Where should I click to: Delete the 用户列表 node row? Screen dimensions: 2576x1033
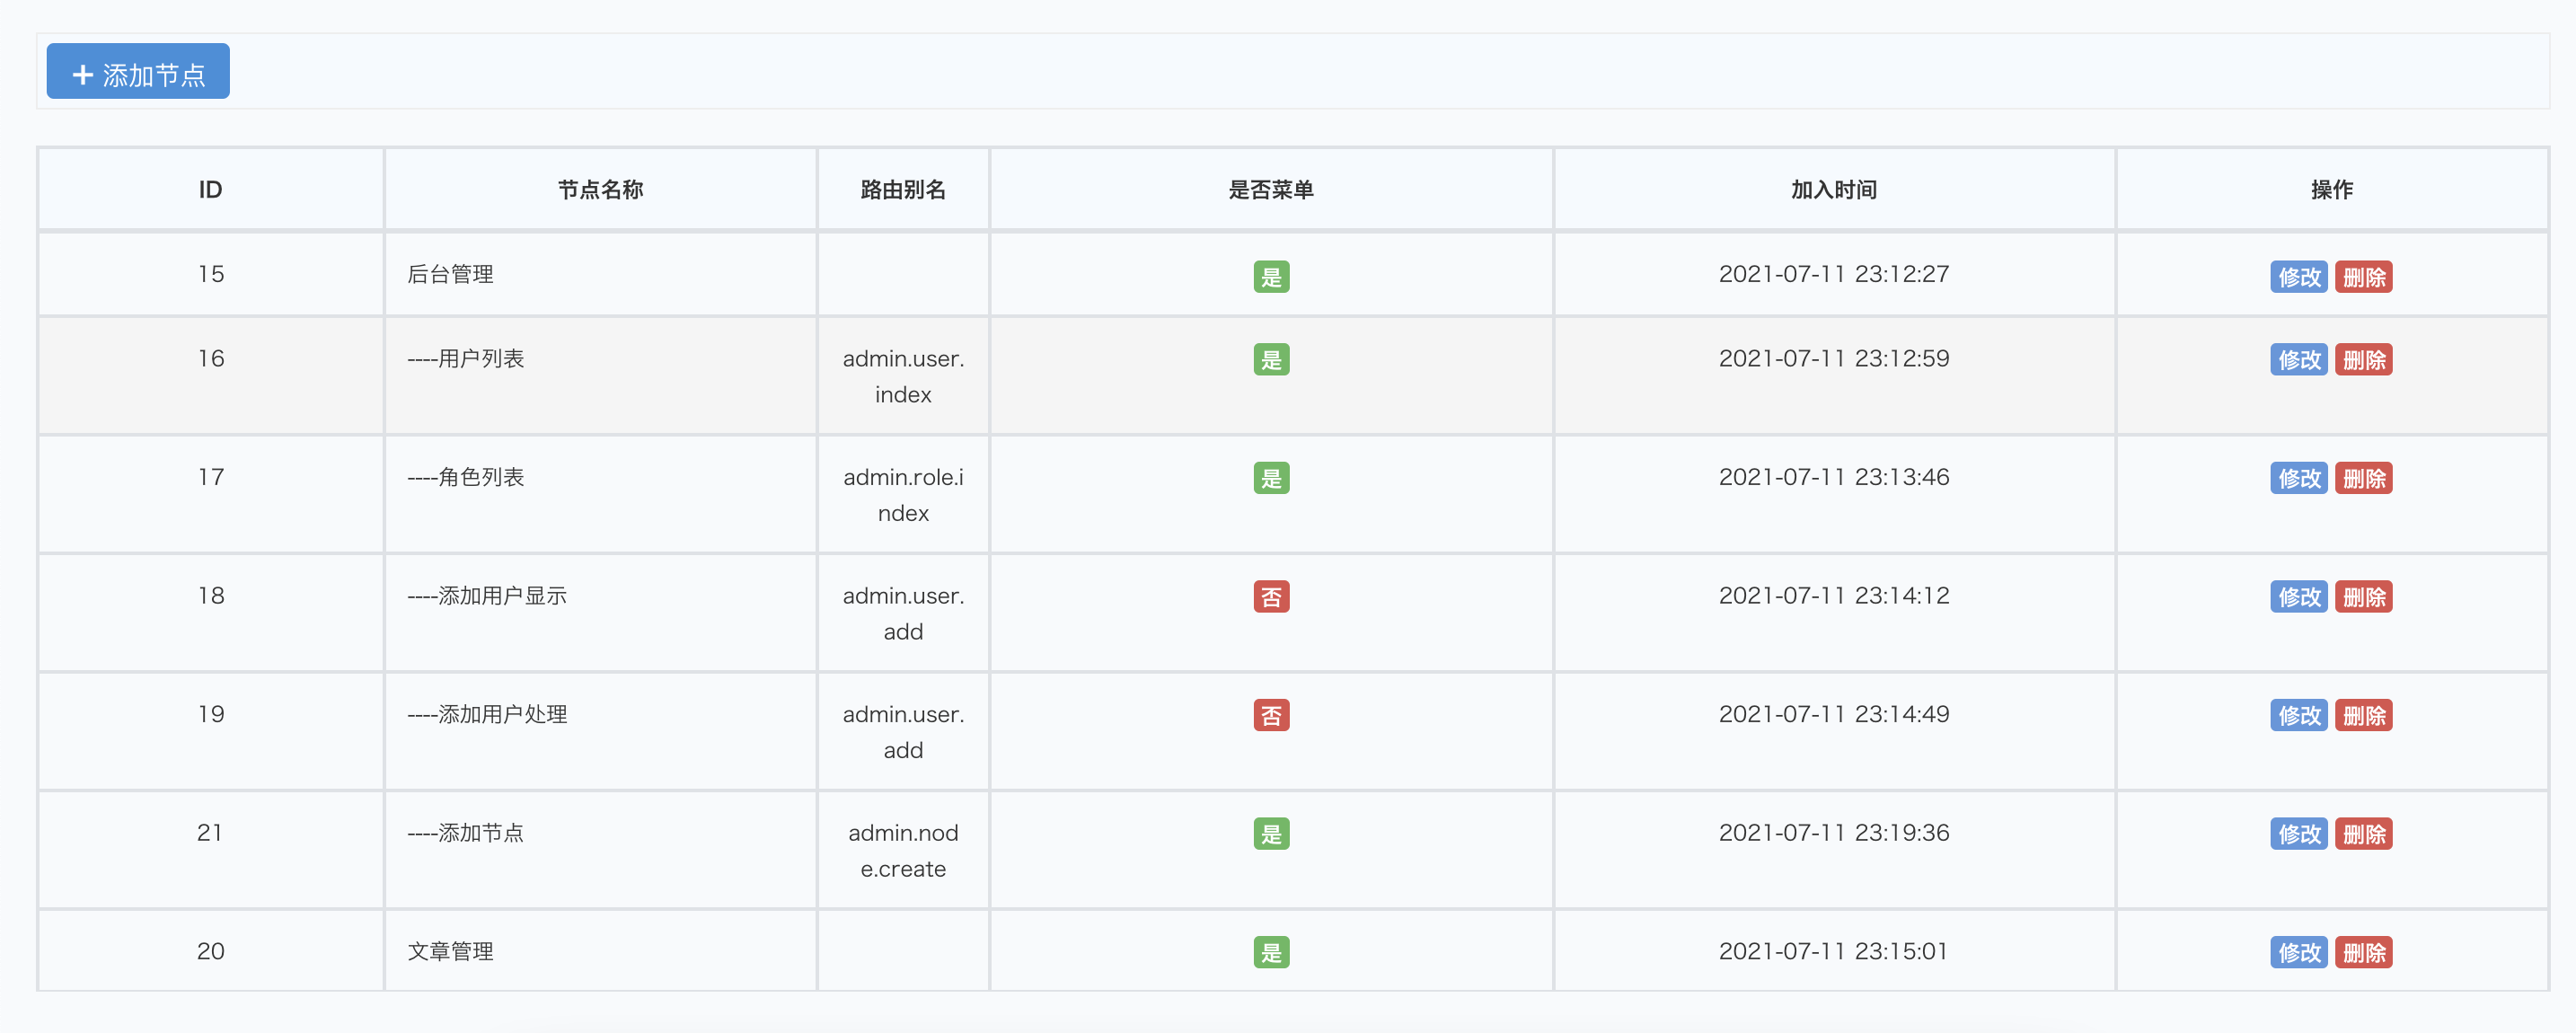(2363, 360)
